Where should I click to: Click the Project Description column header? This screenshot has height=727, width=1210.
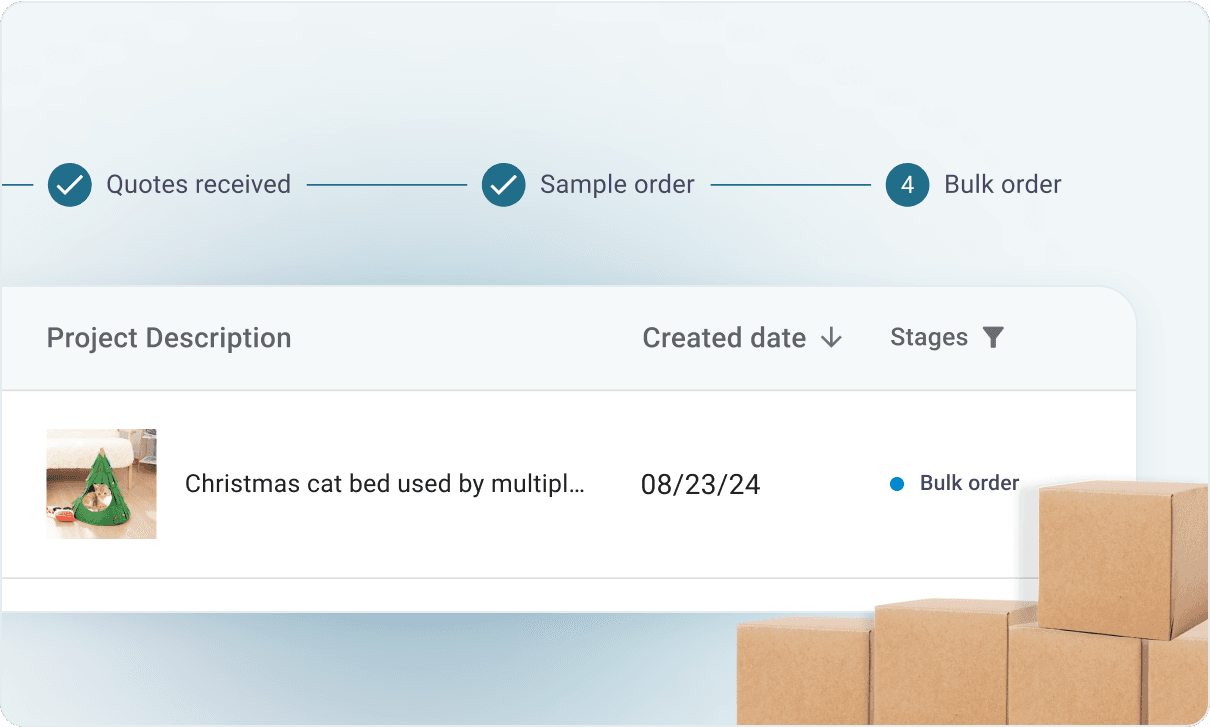(169, 338)
